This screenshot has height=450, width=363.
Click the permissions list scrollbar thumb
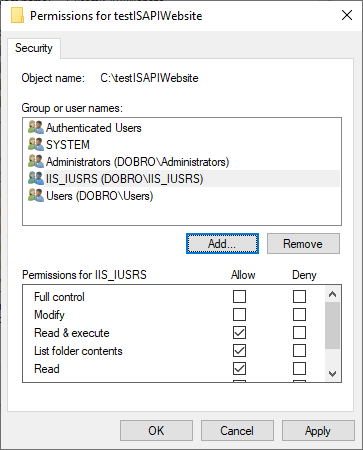(332, 326)
